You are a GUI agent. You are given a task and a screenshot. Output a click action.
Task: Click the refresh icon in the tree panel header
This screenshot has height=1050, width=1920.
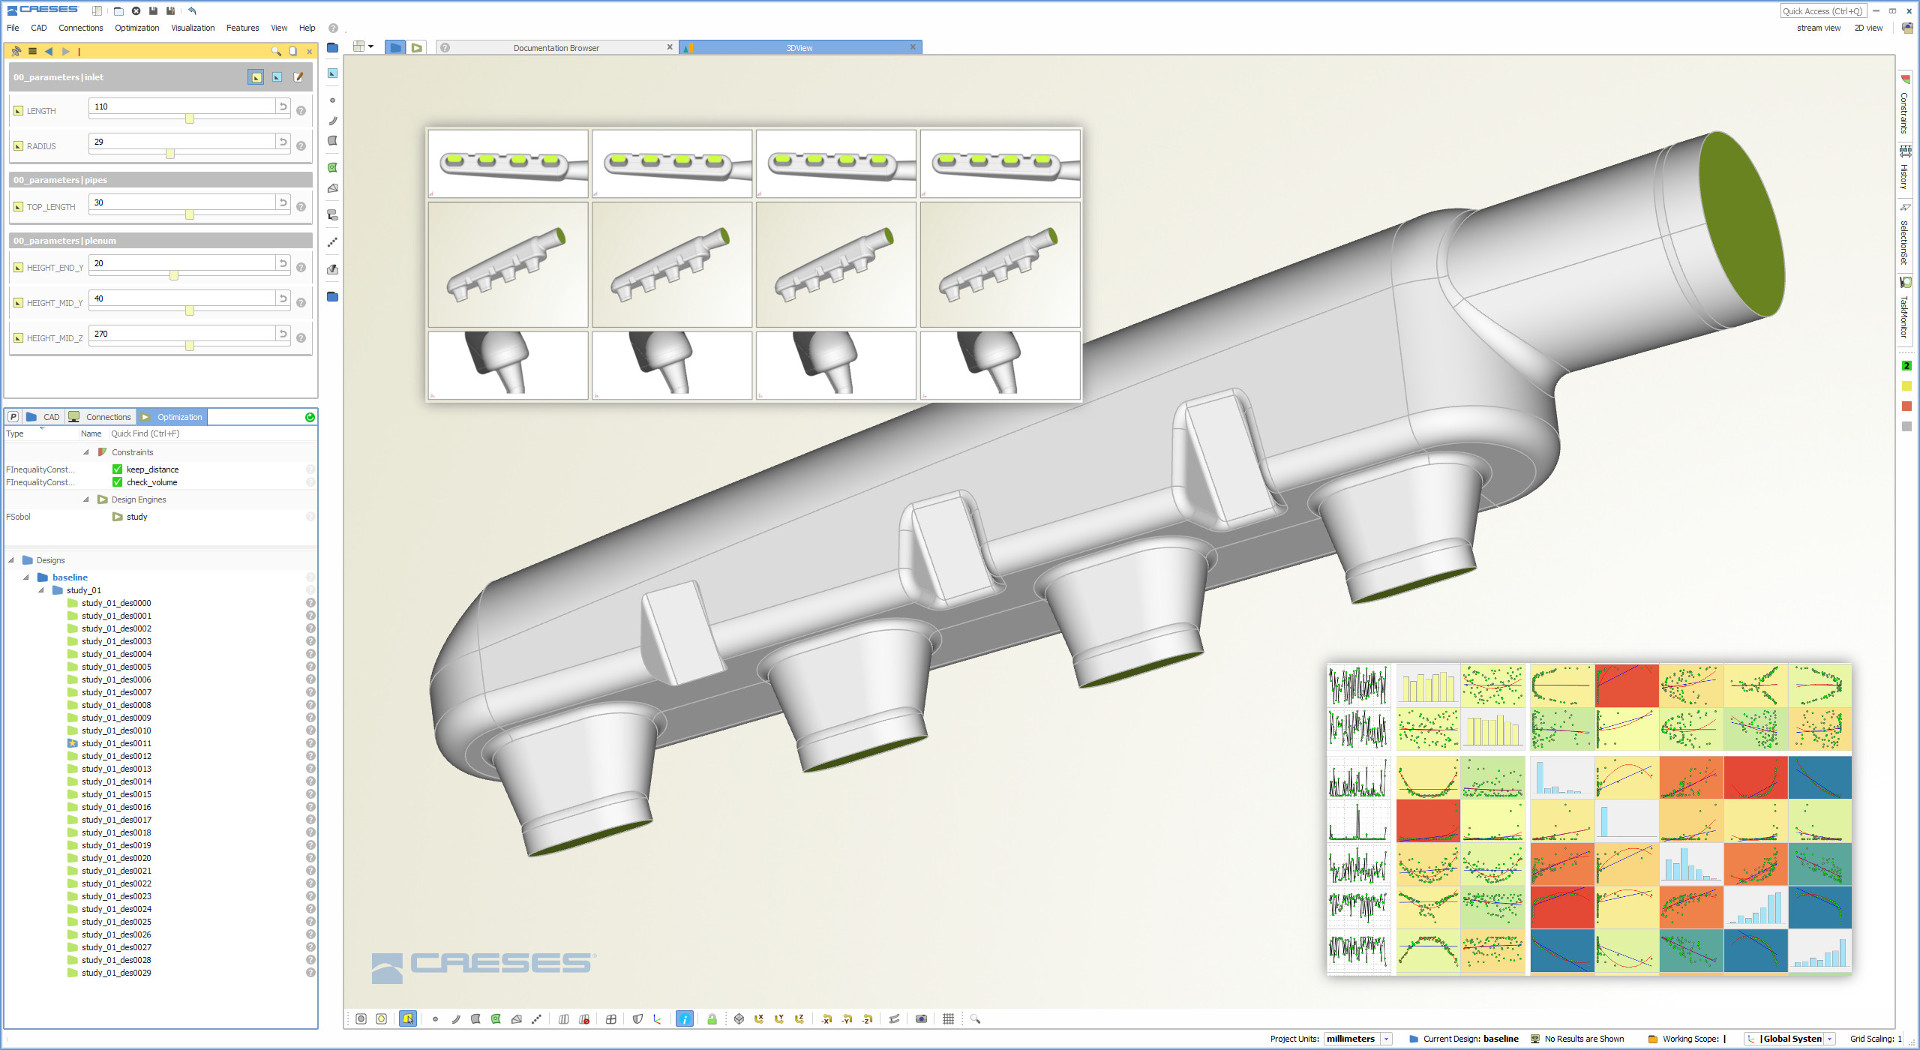coord(310,417)
